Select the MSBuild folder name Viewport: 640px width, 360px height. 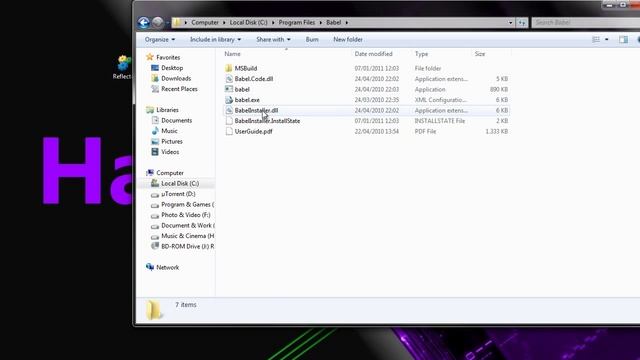(246, 68)
